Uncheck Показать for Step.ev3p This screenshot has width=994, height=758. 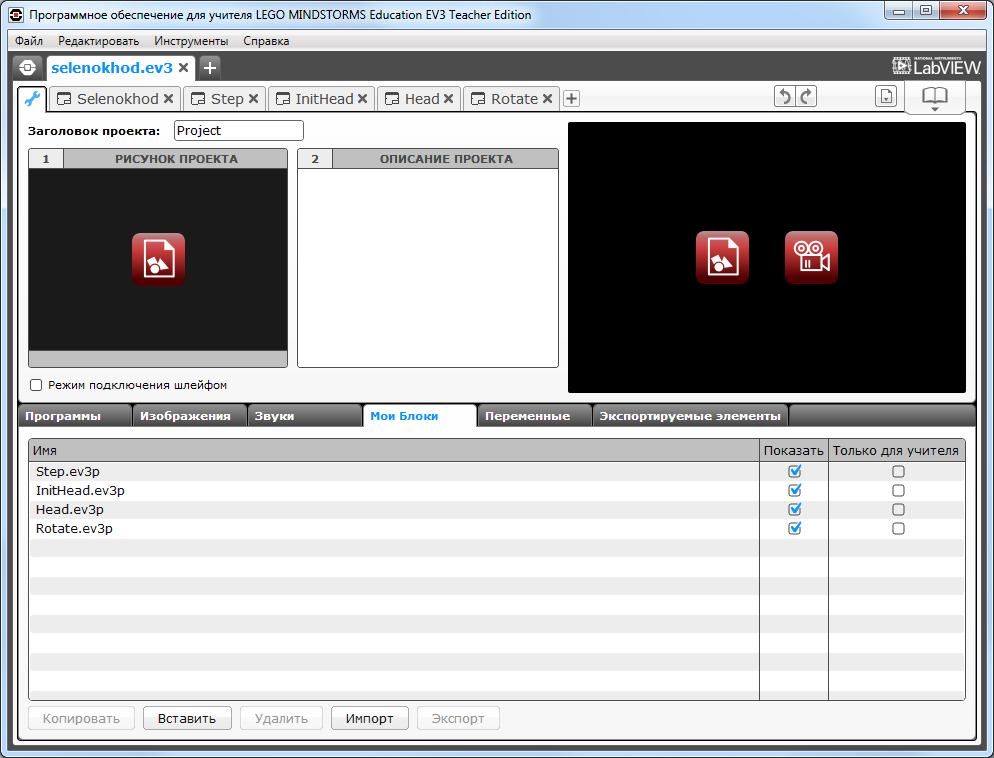tap(794, 472)
